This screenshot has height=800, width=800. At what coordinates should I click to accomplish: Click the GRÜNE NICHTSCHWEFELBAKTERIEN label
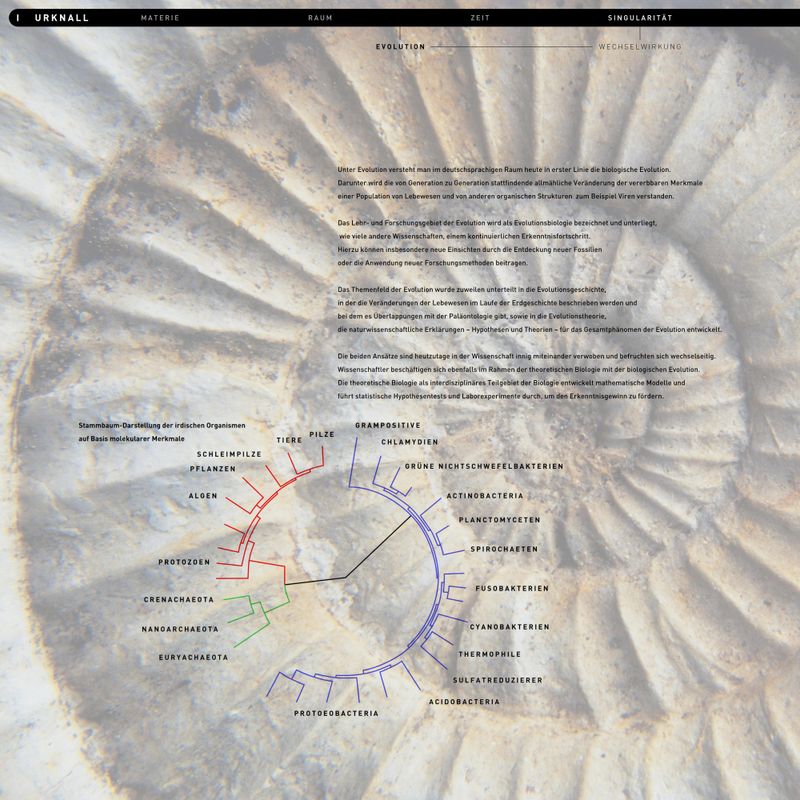point(484,466)
